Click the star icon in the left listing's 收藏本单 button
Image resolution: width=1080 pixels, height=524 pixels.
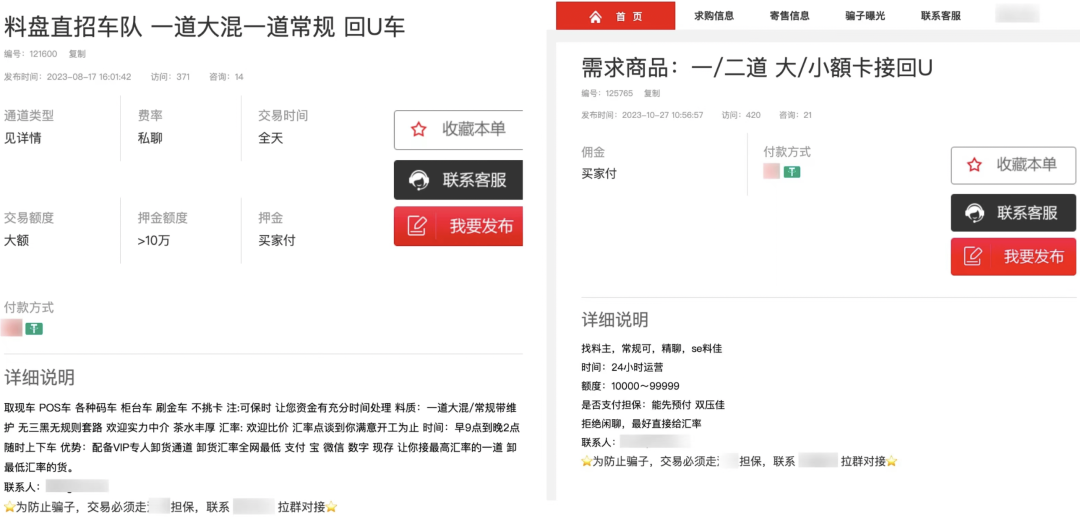pyautogui.click(x=419, y=130)
